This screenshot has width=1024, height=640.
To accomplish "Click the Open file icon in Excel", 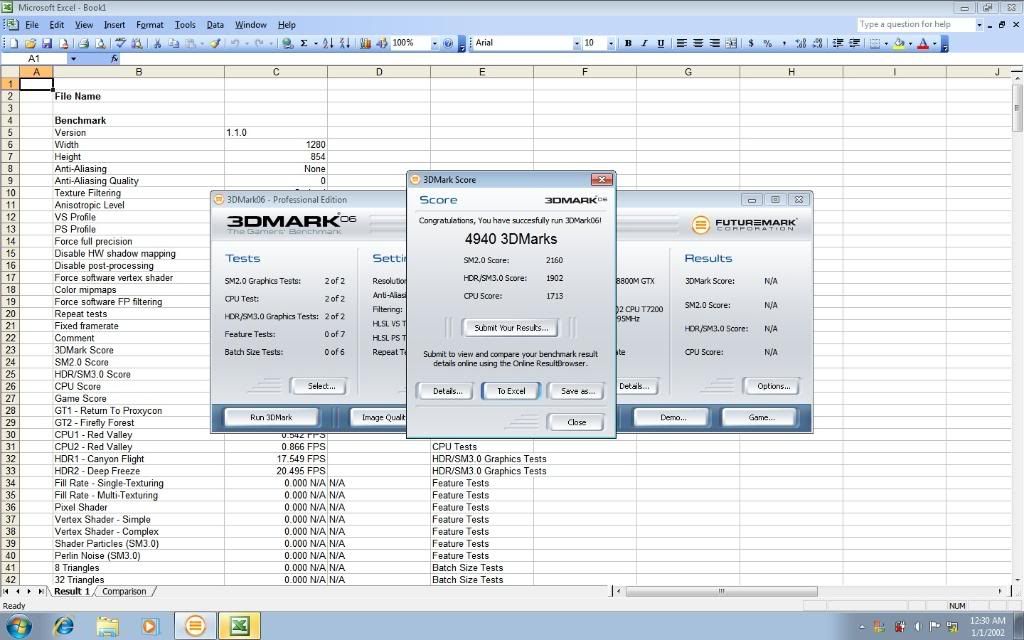I will click(30, 43).
